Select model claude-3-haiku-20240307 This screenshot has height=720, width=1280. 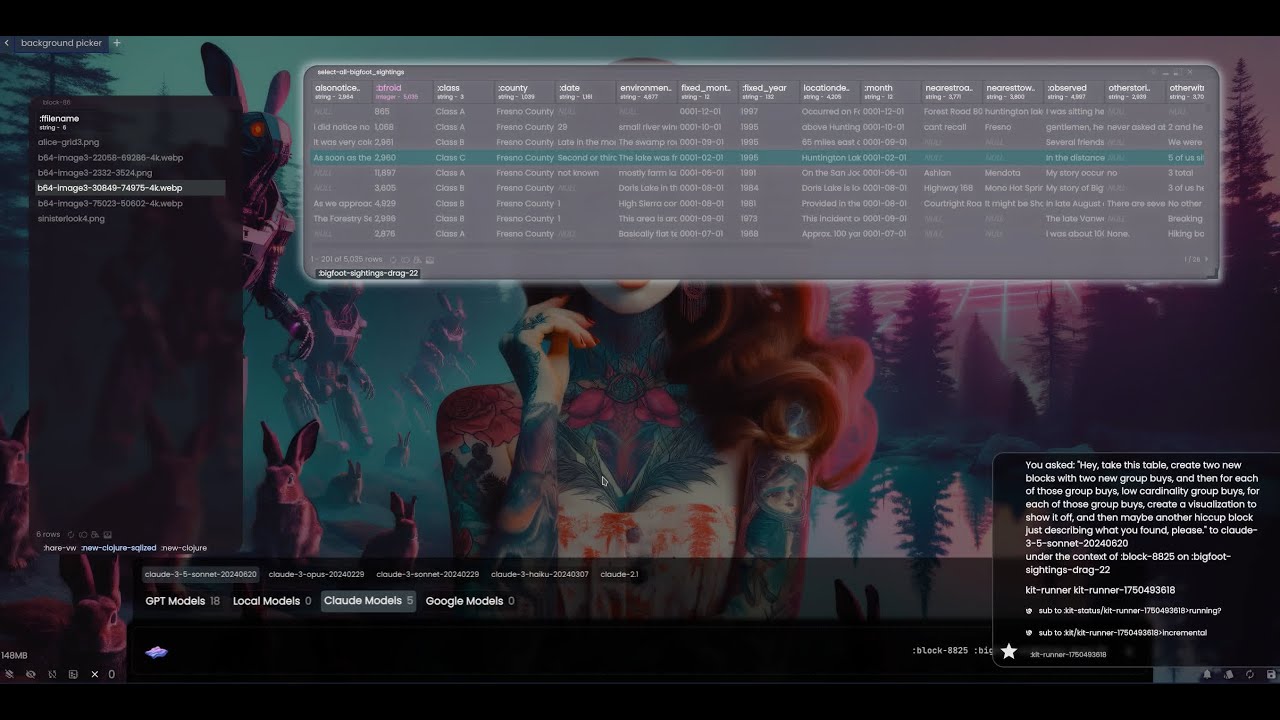pyautogui.click(x=539, y=574)
